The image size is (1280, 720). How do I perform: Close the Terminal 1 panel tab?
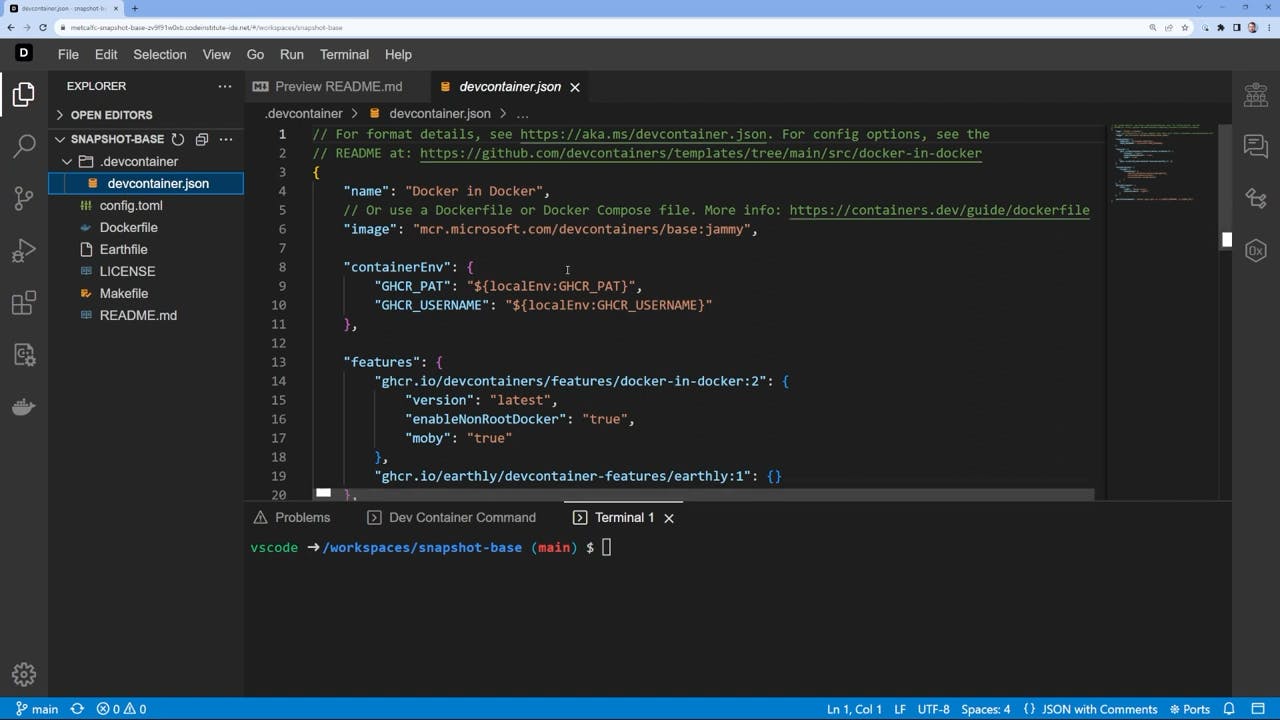[x=669, y=518]
